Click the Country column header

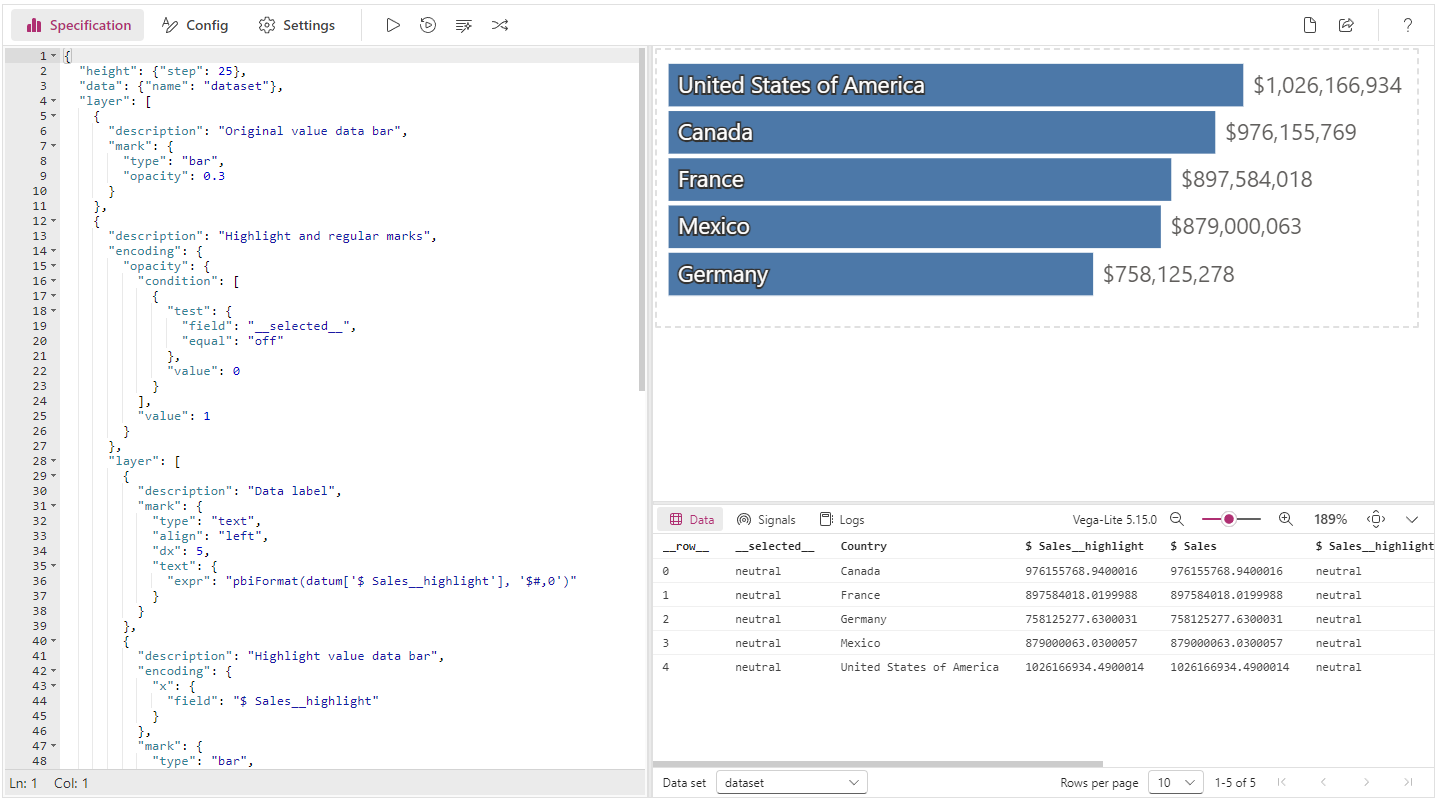click(863, 546)
